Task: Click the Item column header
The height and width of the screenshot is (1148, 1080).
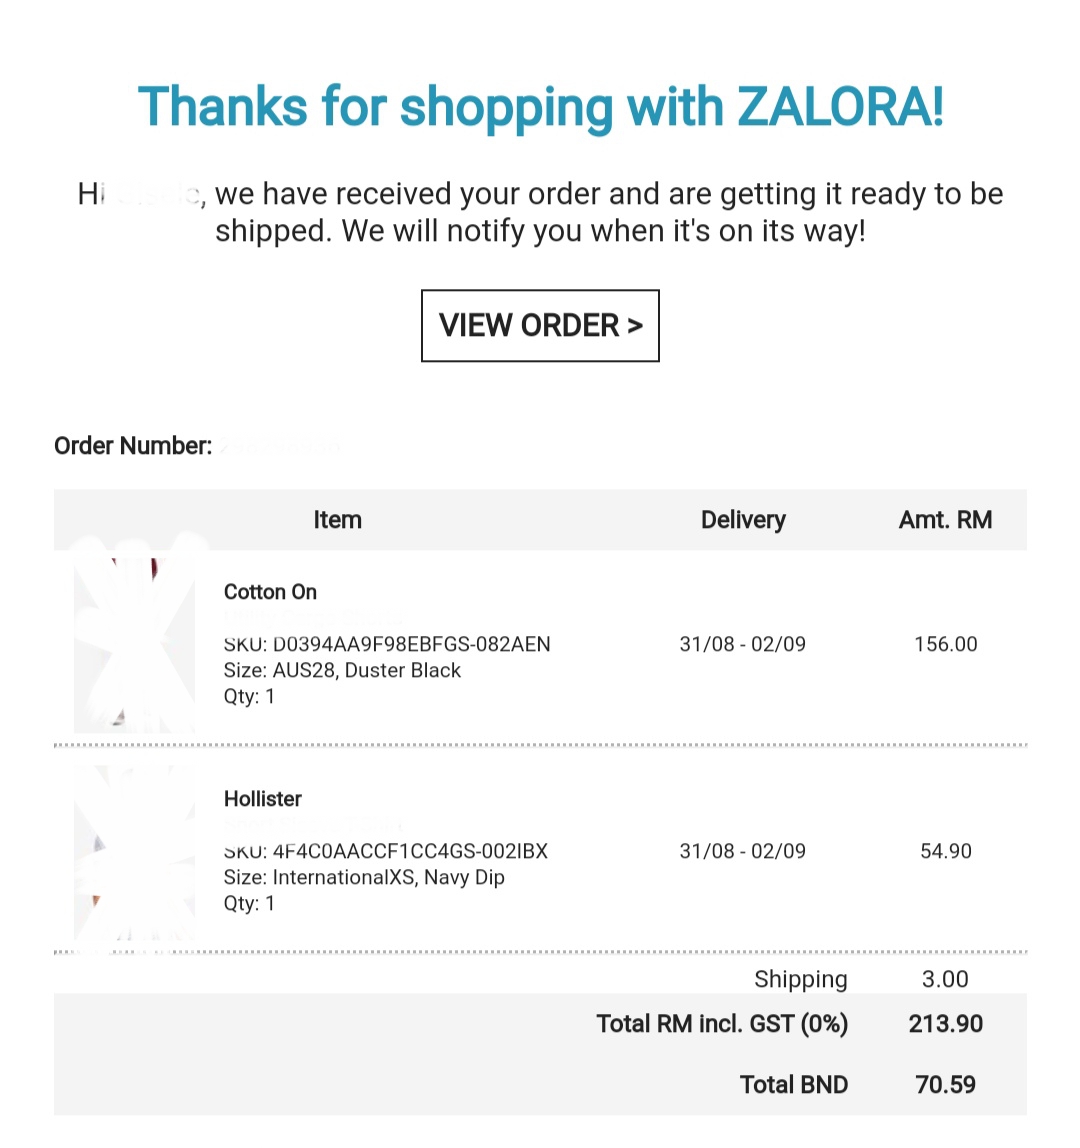Action: pyautogui.click(x=337, y=520)
